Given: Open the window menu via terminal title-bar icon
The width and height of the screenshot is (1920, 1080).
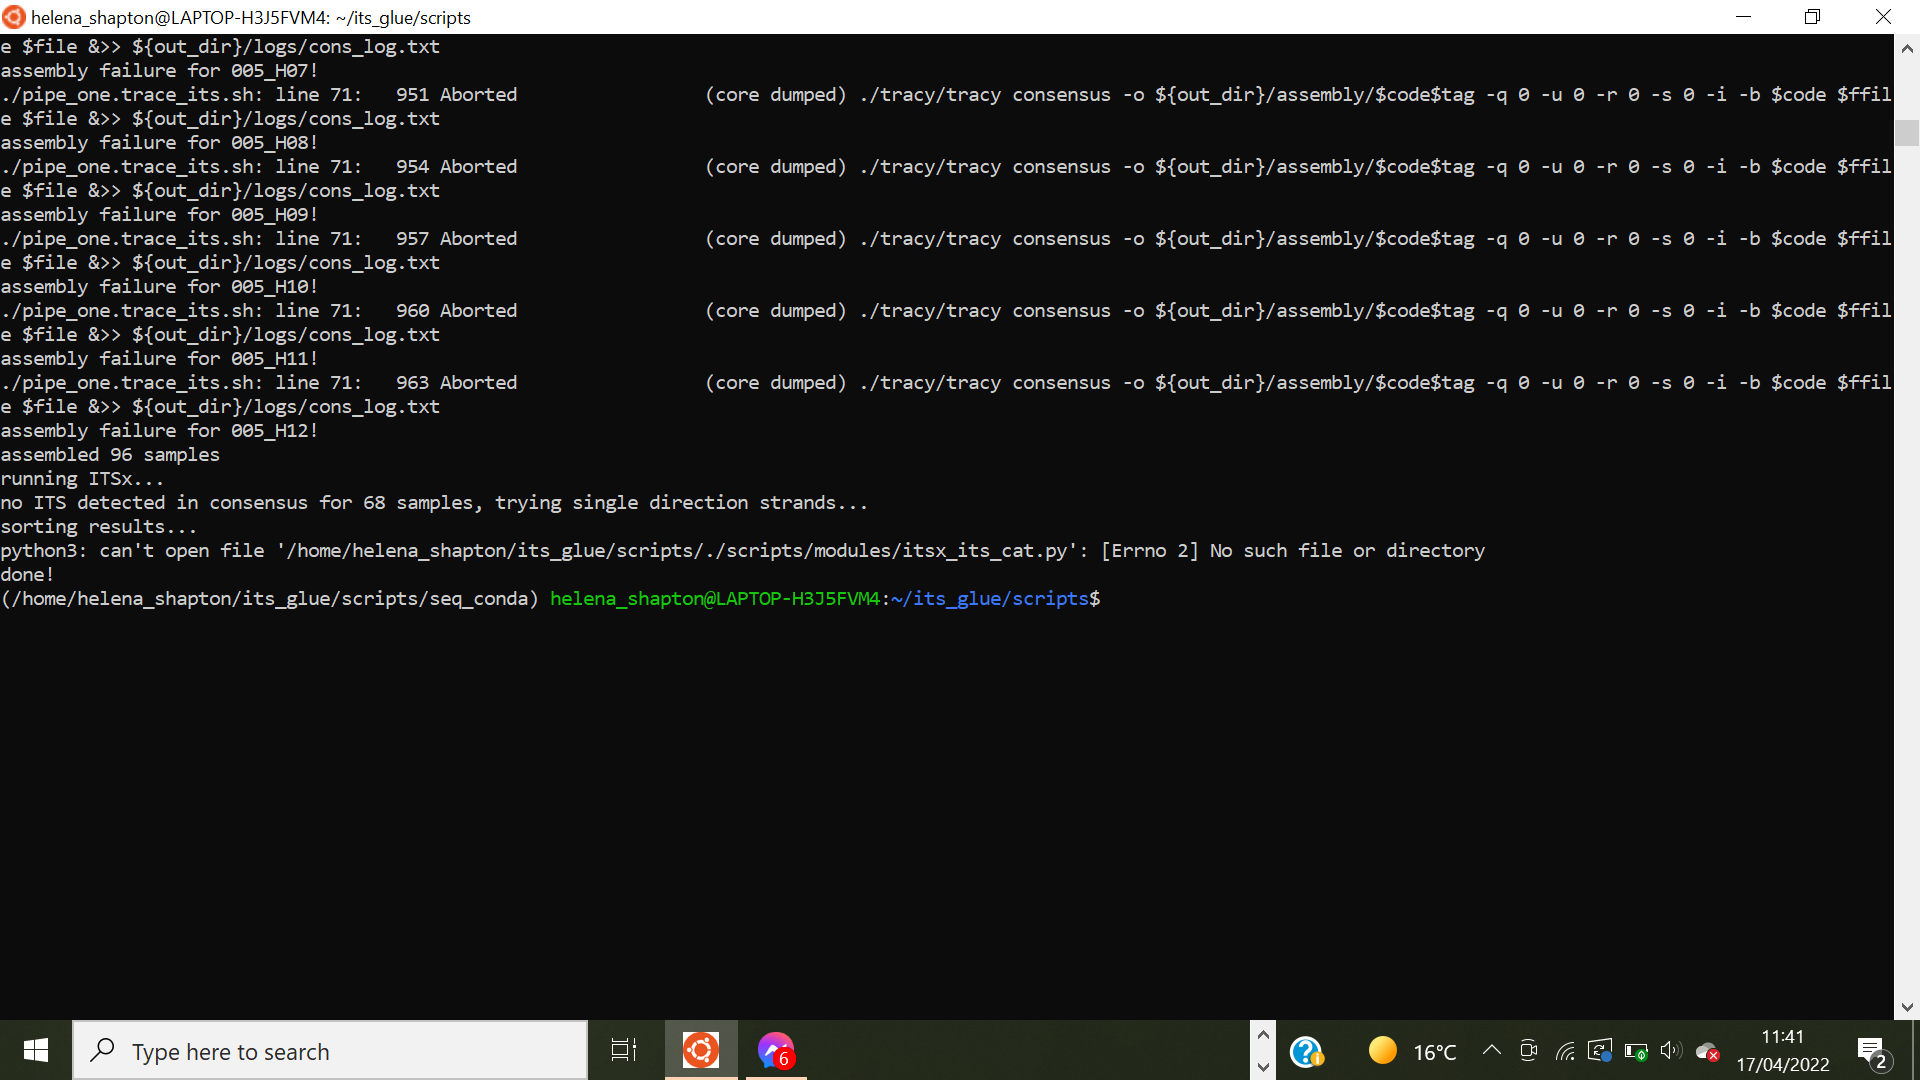Looking at the screenshot, I should (13, 17).
